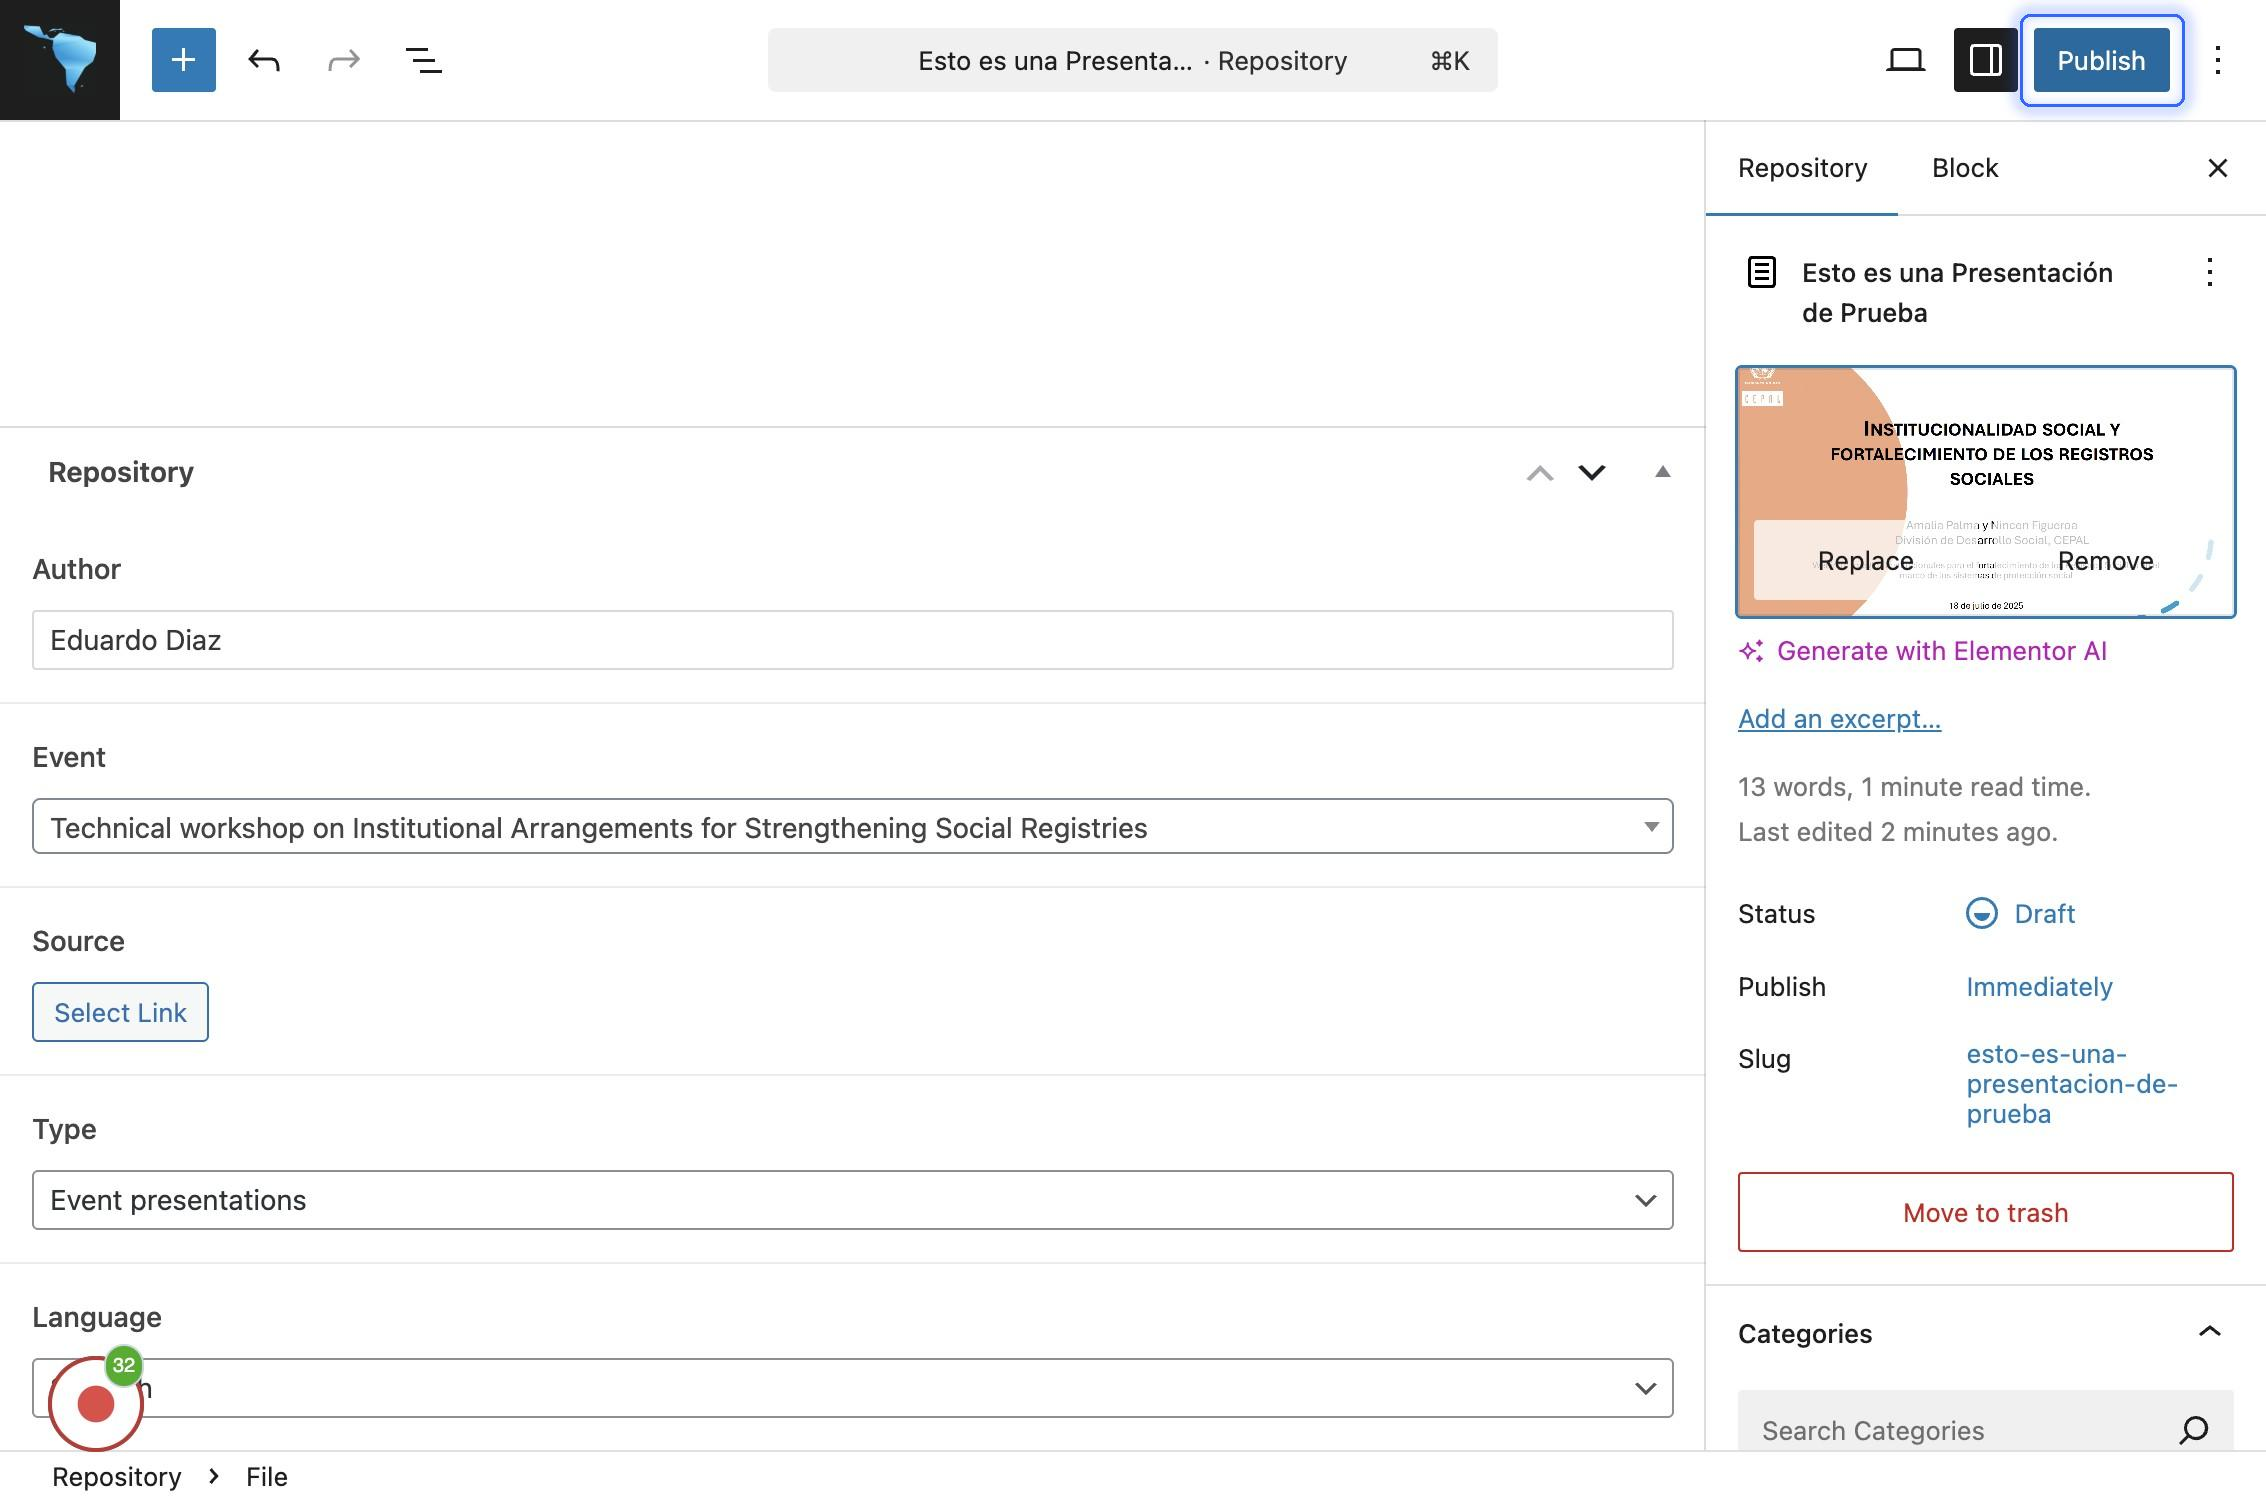Click the search icon in Search Categories
Image resolution: width=2266 pixels, height=1500 pixels.
point(2193,1429)
